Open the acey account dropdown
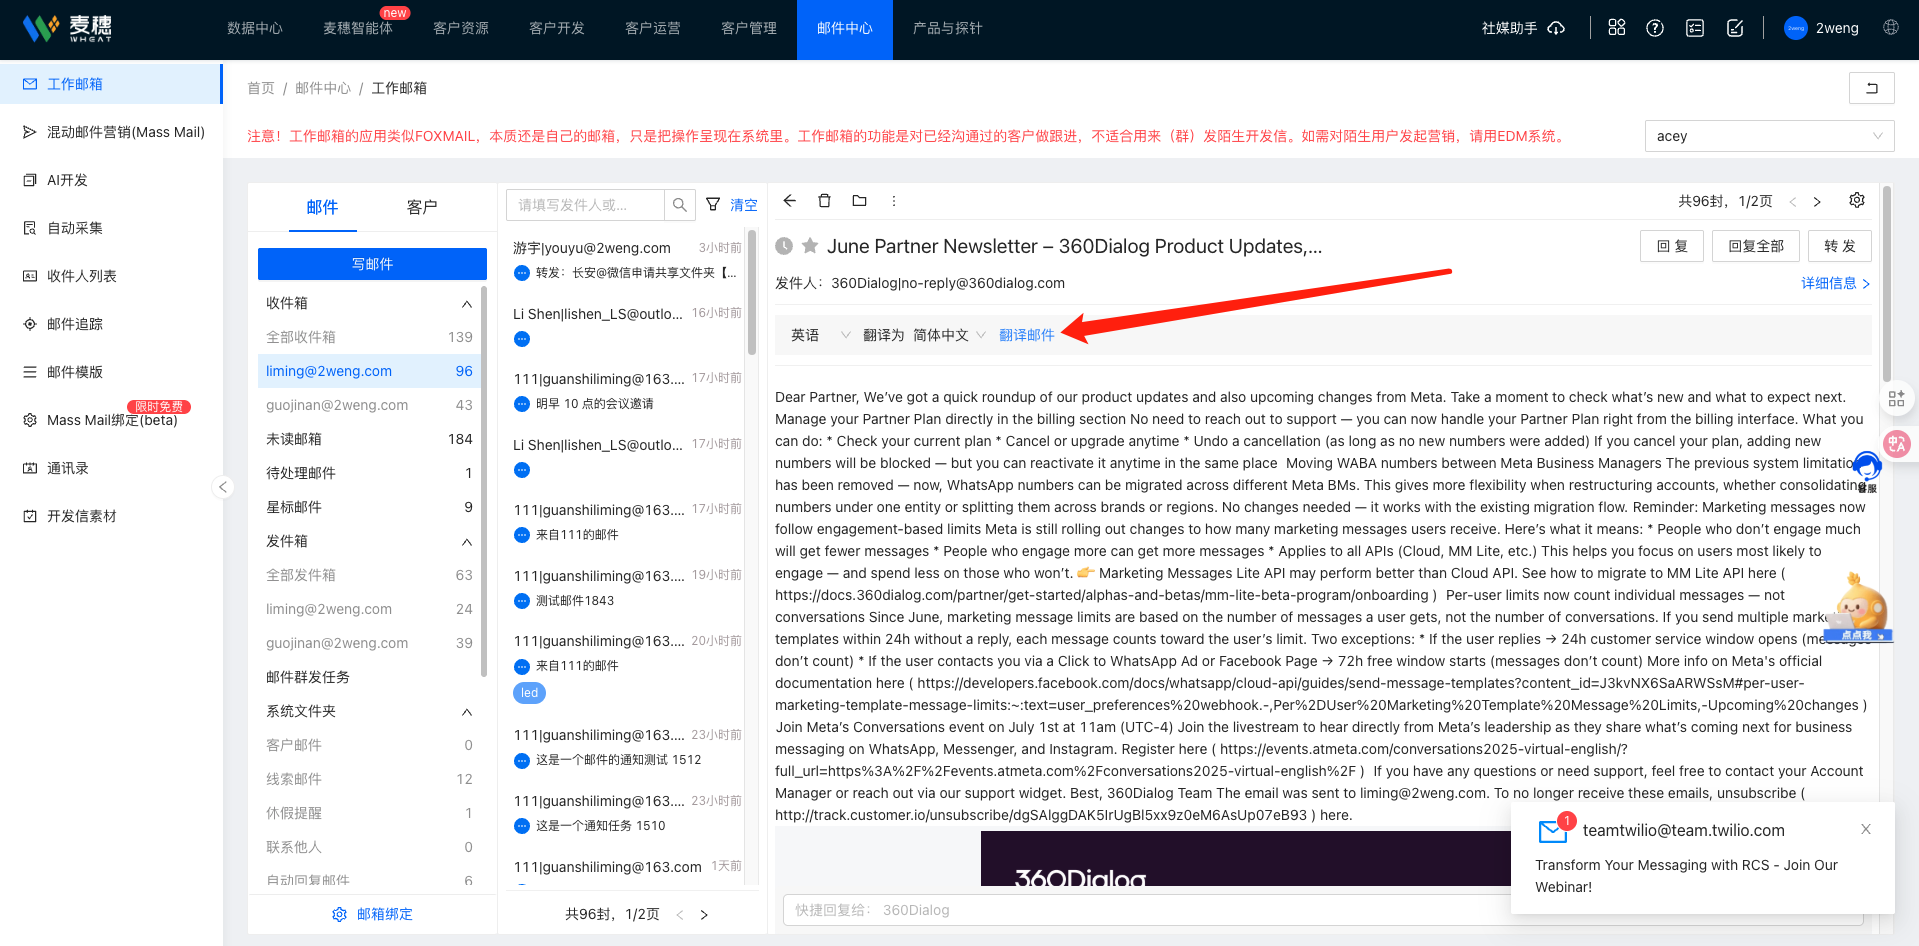 1769,136
